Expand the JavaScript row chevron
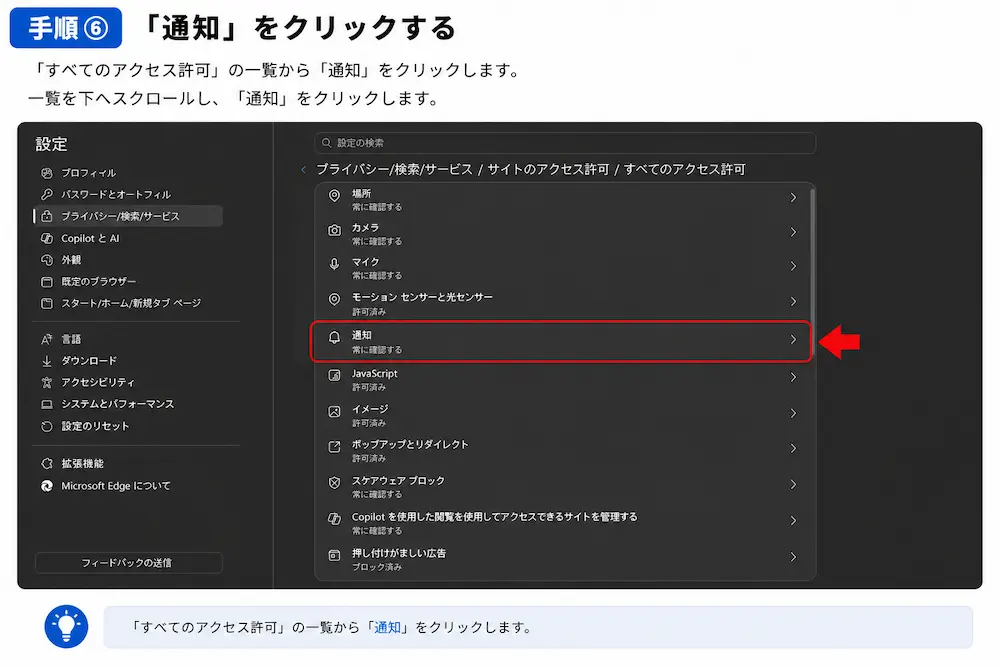Image resolution: width=1000 pixels, height=667 pixels. pyautogui.click(x=793, y=377)
